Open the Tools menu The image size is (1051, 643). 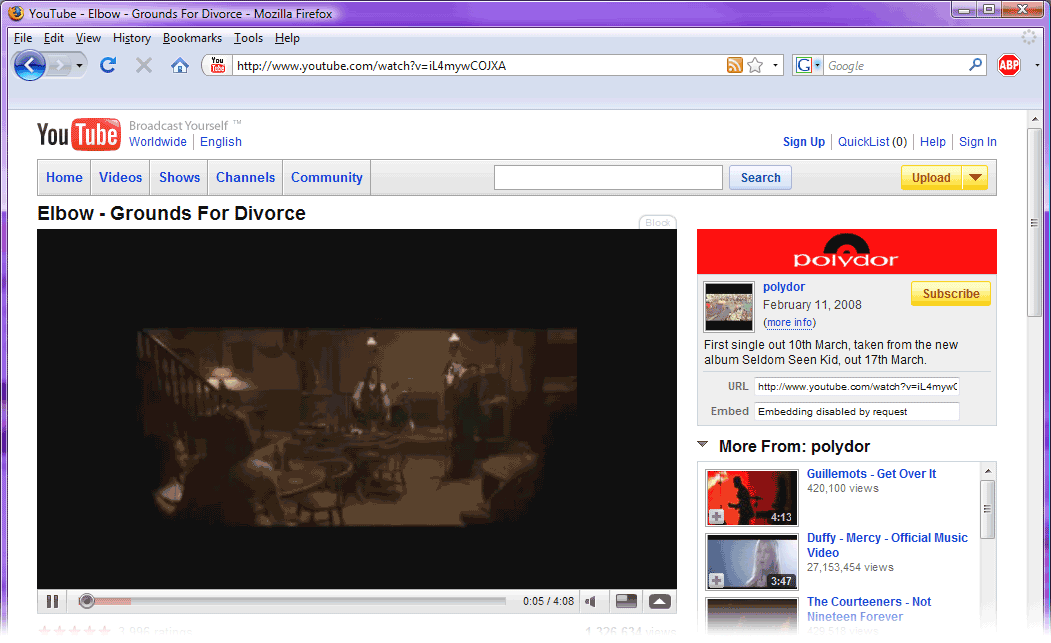[248, 38]
